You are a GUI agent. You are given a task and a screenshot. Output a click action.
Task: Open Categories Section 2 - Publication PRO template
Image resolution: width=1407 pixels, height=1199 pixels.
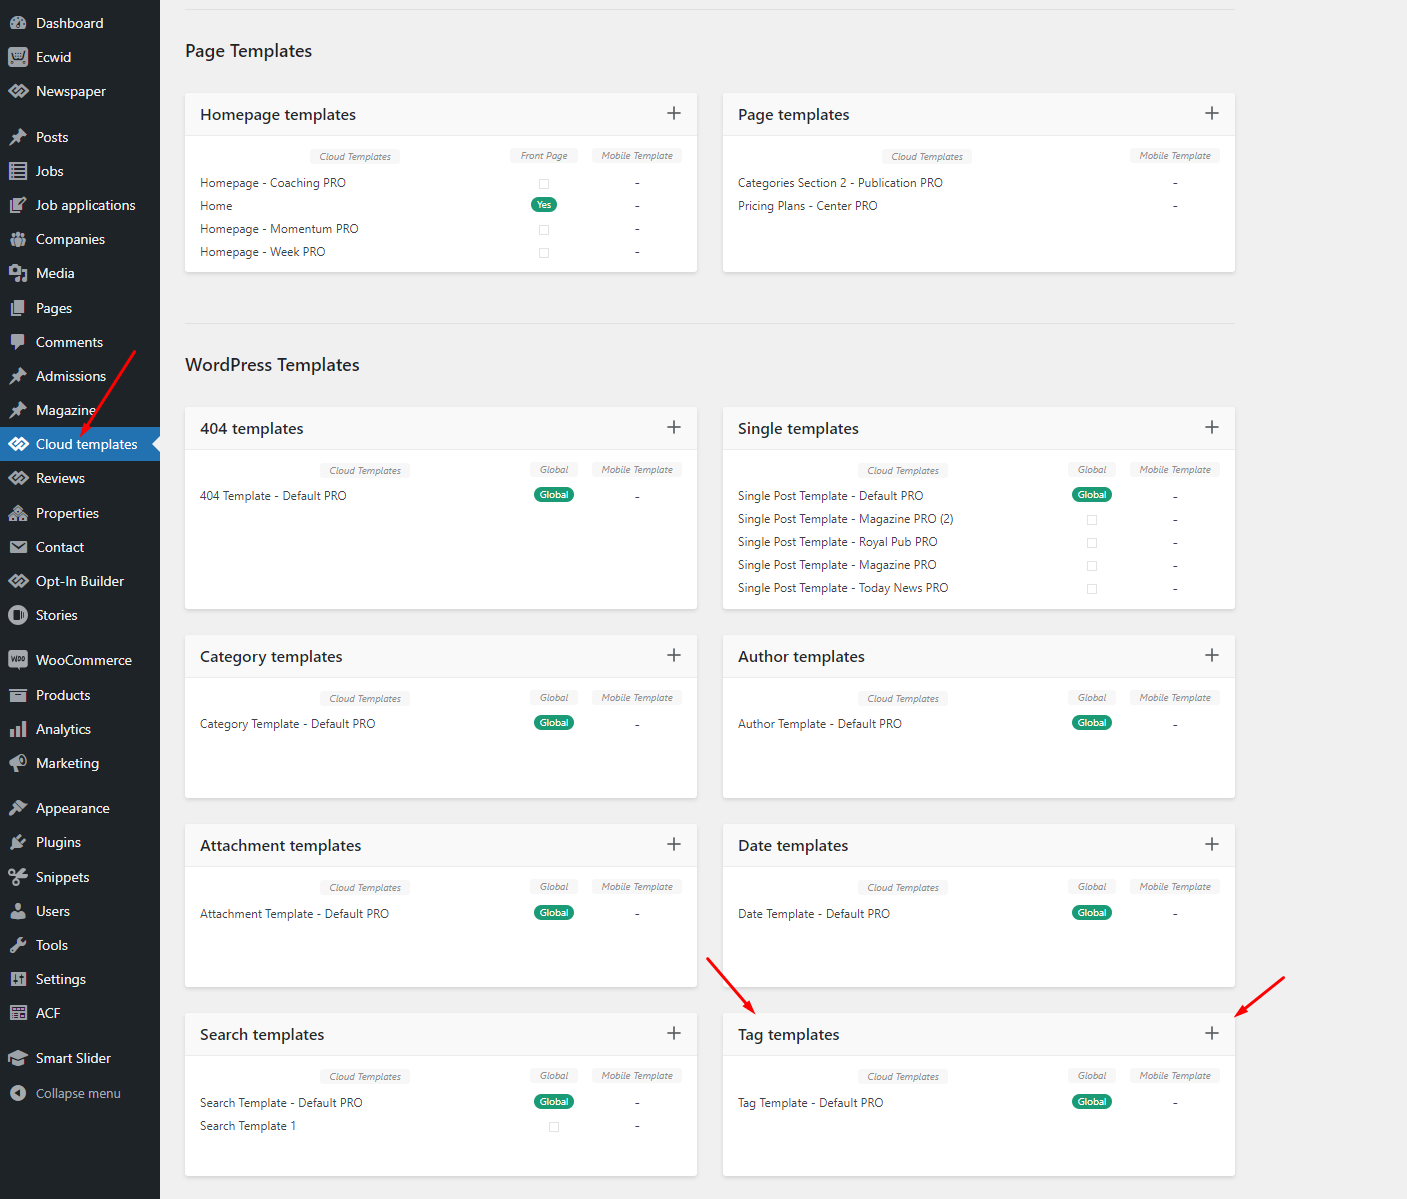[x=840, y=183]
